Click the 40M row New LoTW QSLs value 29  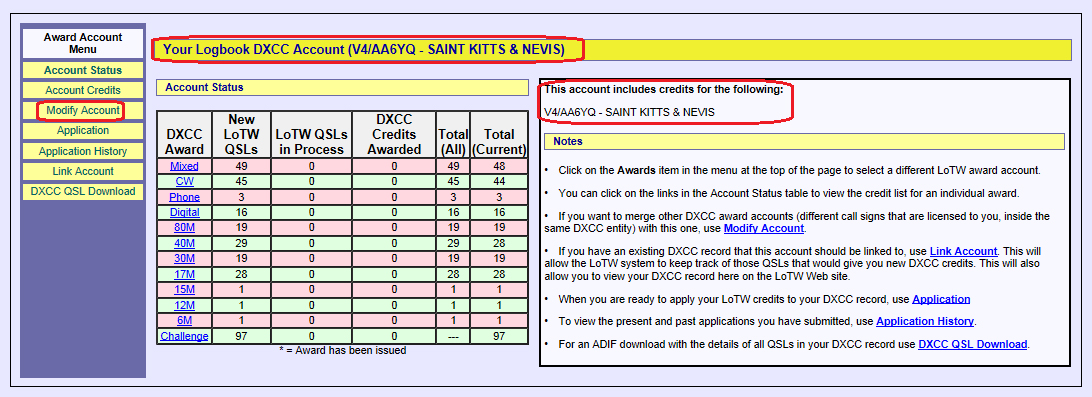point(241,243)
